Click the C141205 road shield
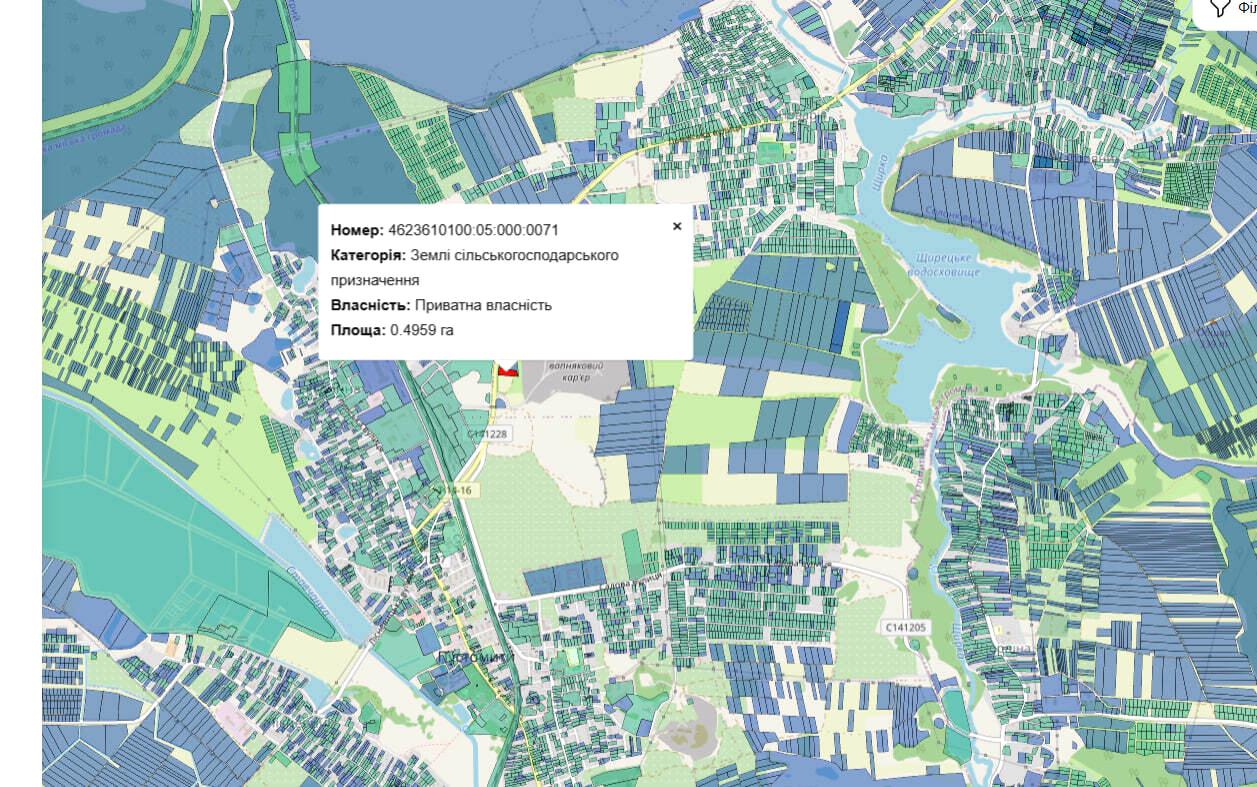 click(906, 626)
